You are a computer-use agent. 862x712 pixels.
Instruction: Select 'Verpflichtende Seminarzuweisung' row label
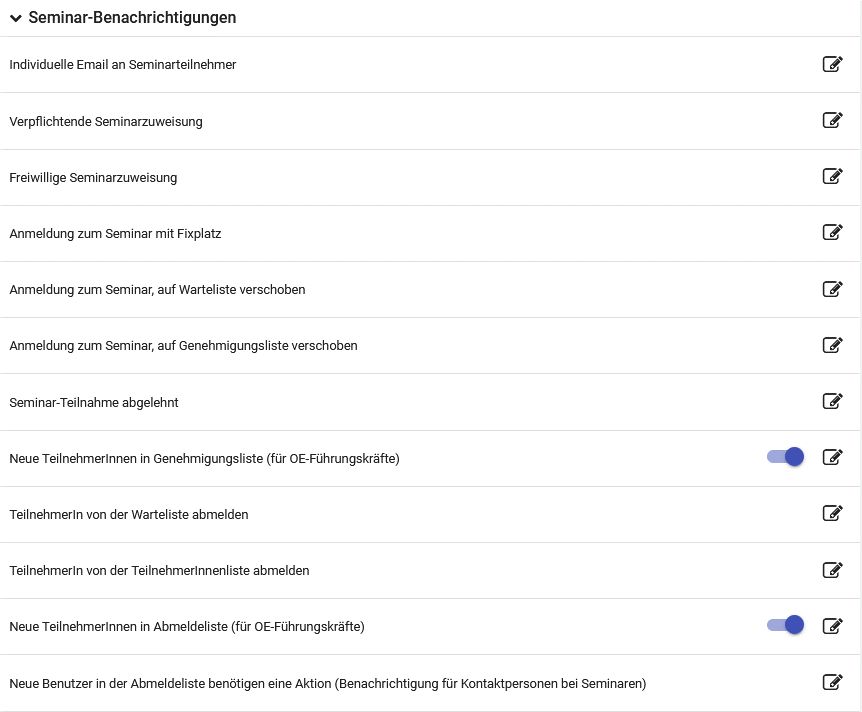[x=106, y=122]
